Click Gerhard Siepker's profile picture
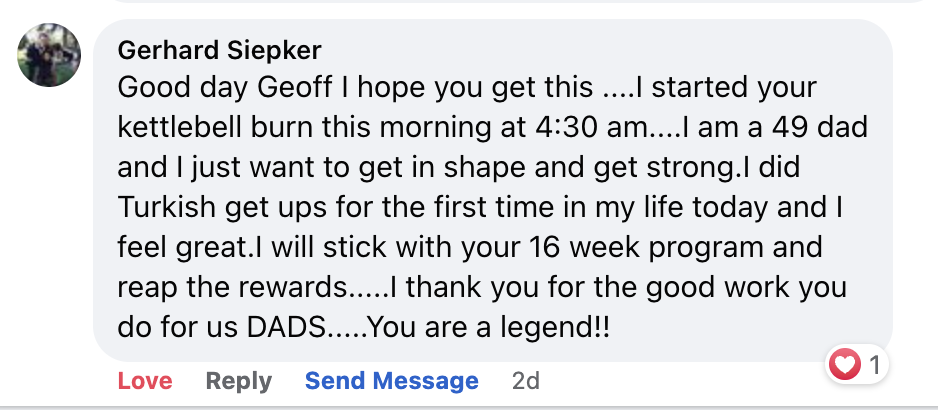 point(49,55)
